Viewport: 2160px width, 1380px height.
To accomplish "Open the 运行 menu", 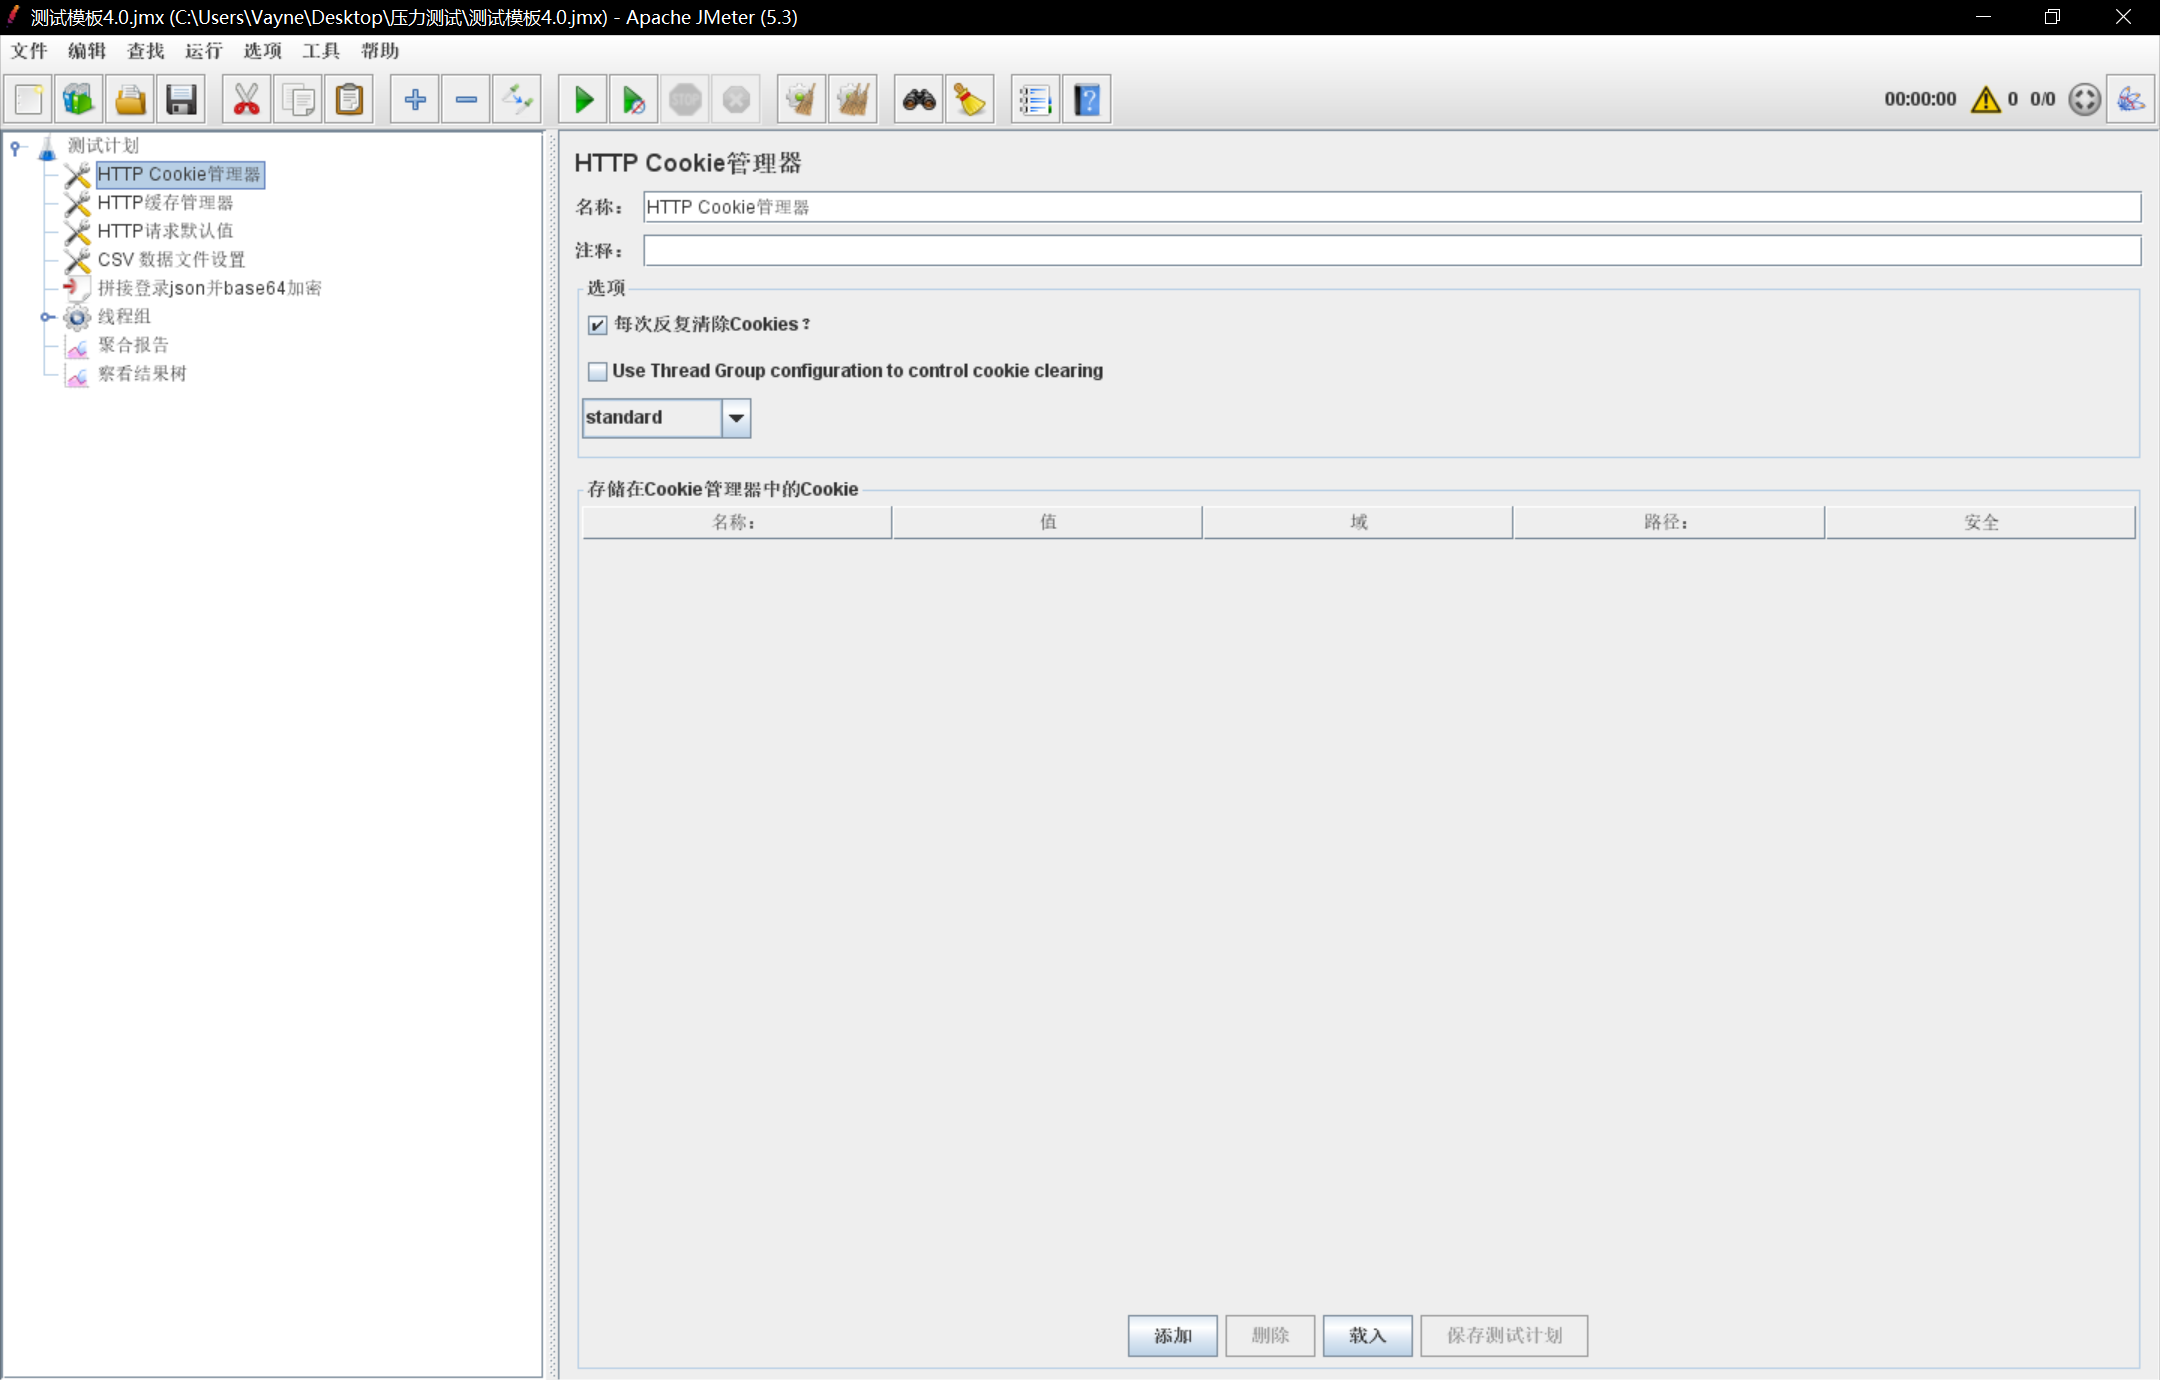I will pos(203,51).
